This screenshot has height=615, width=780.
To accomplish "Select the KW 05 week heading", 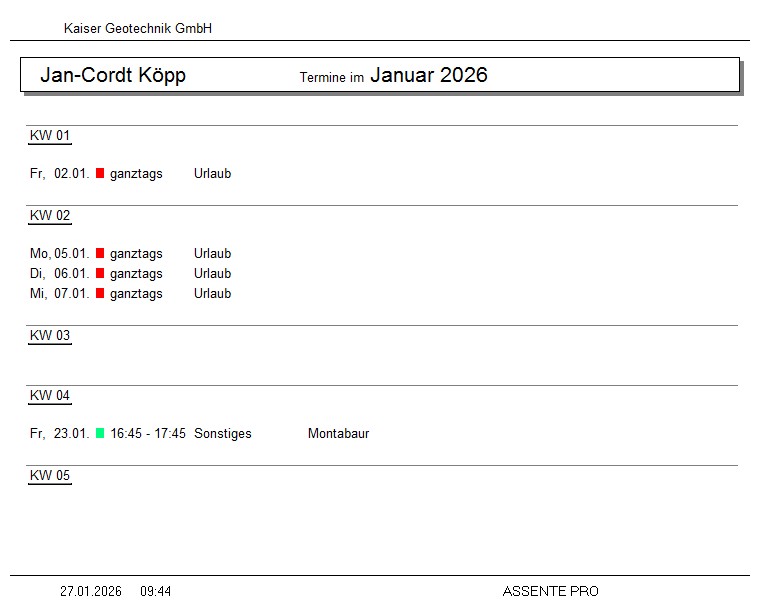I will (x=50, y=476).
